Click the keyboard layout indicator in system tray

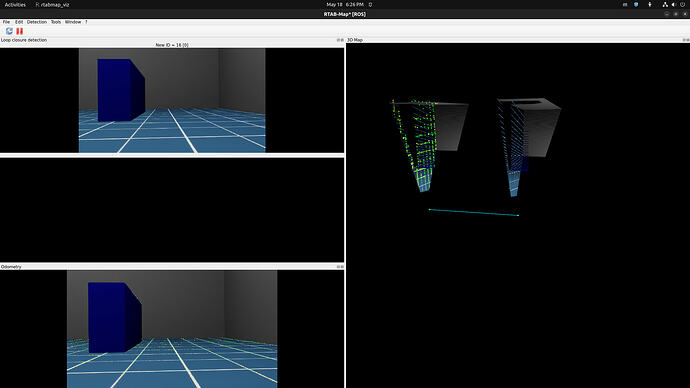[x=625, y=4]
